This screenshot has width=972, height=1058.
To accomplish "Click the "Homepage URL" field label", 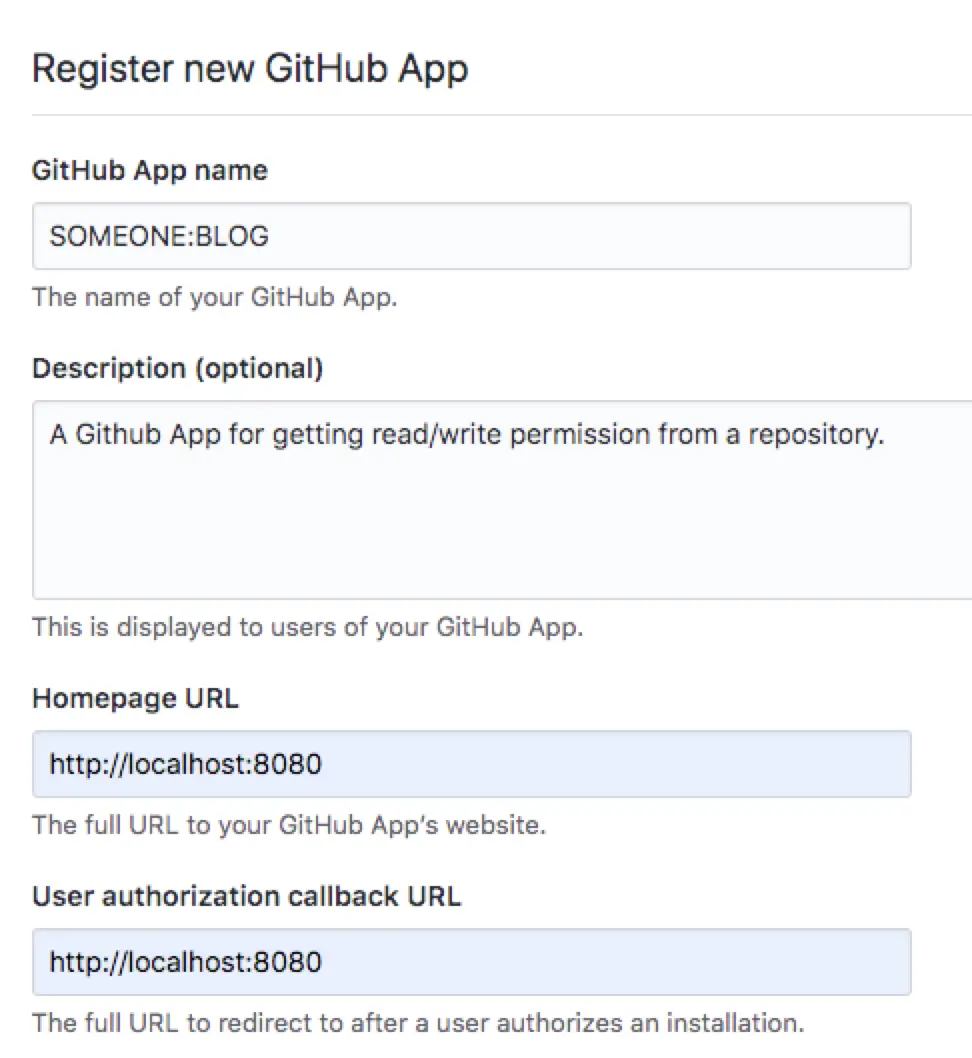I will point(135,698).
